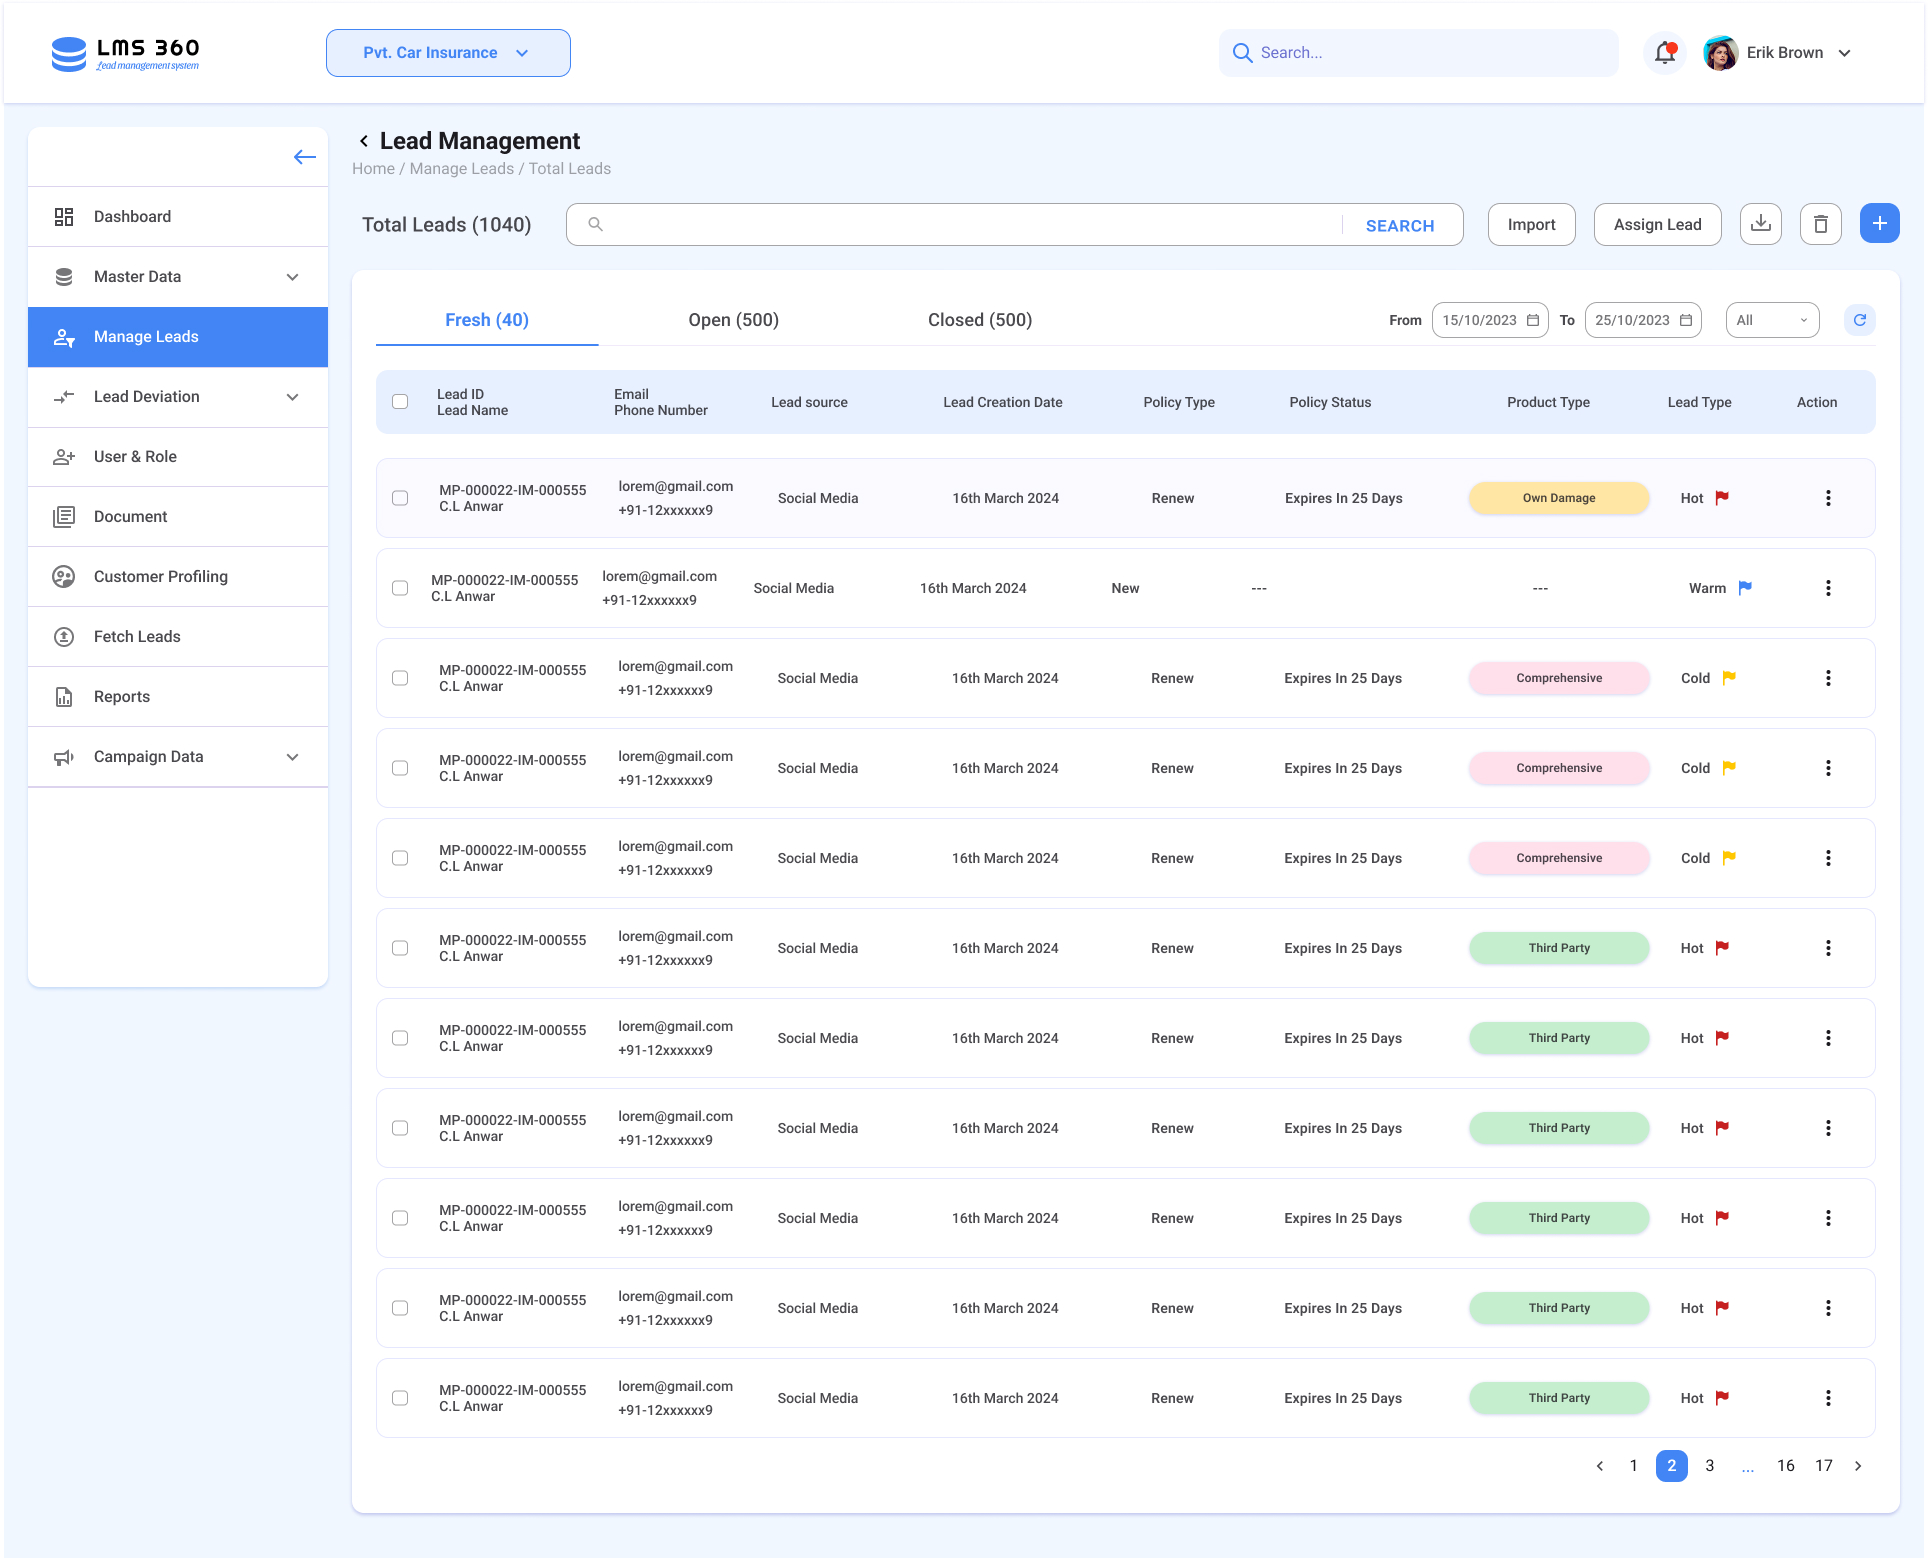Click the Home breadcrumb link
Screen dimensions: 1928x1558
tap(373, 169)
